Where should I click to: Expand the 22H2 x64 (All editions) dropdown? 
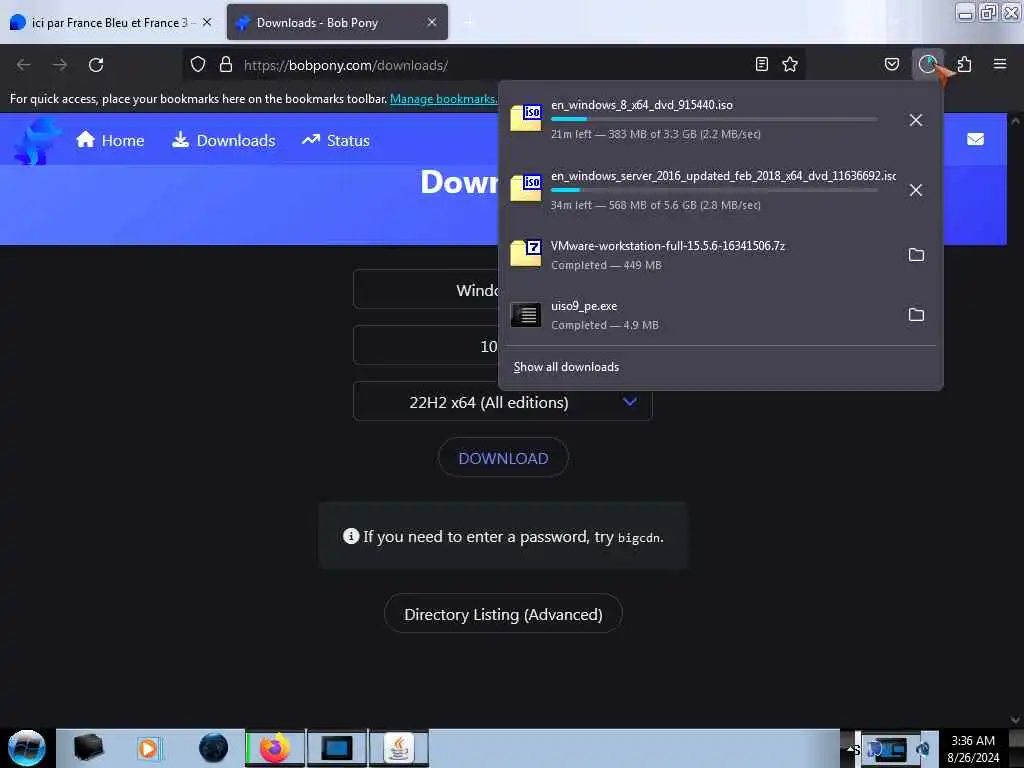coord(503,402)
